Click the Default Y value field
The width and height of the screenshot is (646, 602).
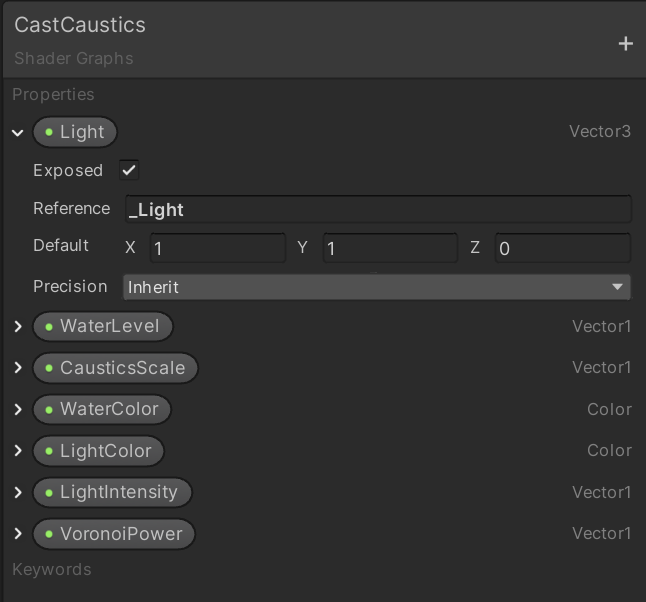coord(390,248)
